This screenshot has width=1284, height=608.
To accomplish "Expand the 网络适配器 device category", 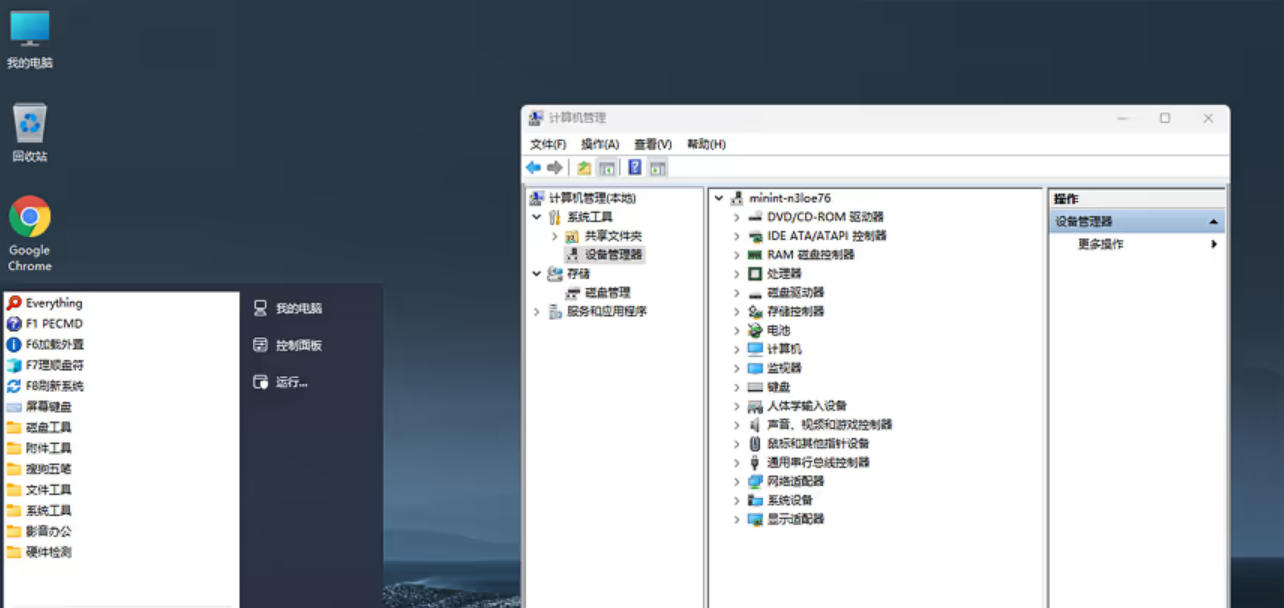I will click(737, 481).
